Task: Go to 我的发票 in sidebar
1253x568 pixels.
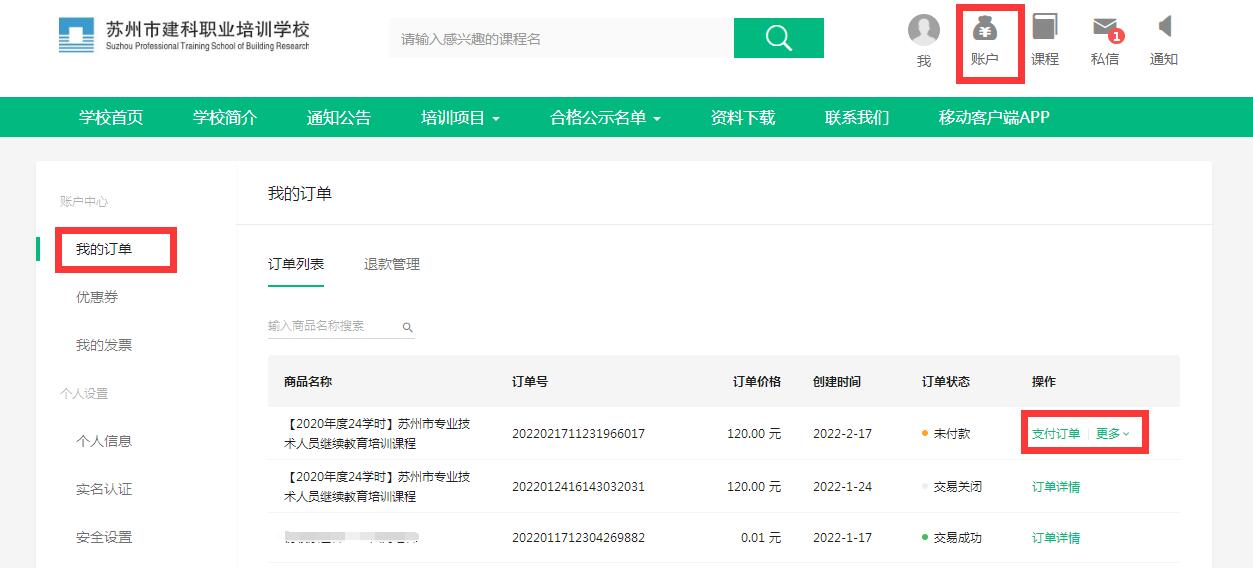Action: [104, 345]
